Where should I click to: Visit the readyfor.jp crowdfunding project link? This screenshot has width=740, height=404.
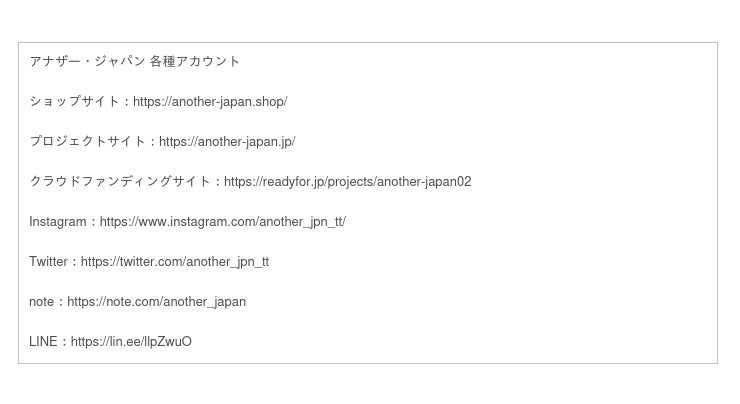(347, 182)
